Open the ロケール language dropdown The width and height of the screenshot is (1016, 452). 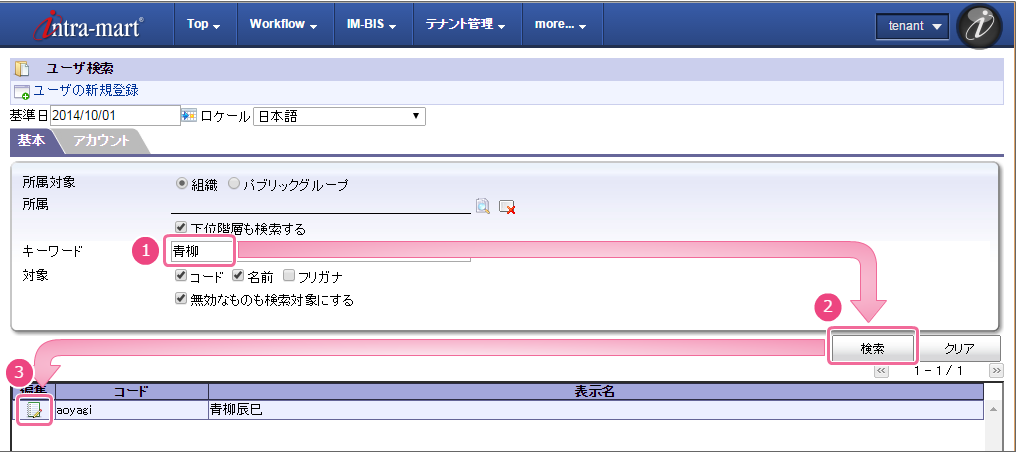point(340,116)
